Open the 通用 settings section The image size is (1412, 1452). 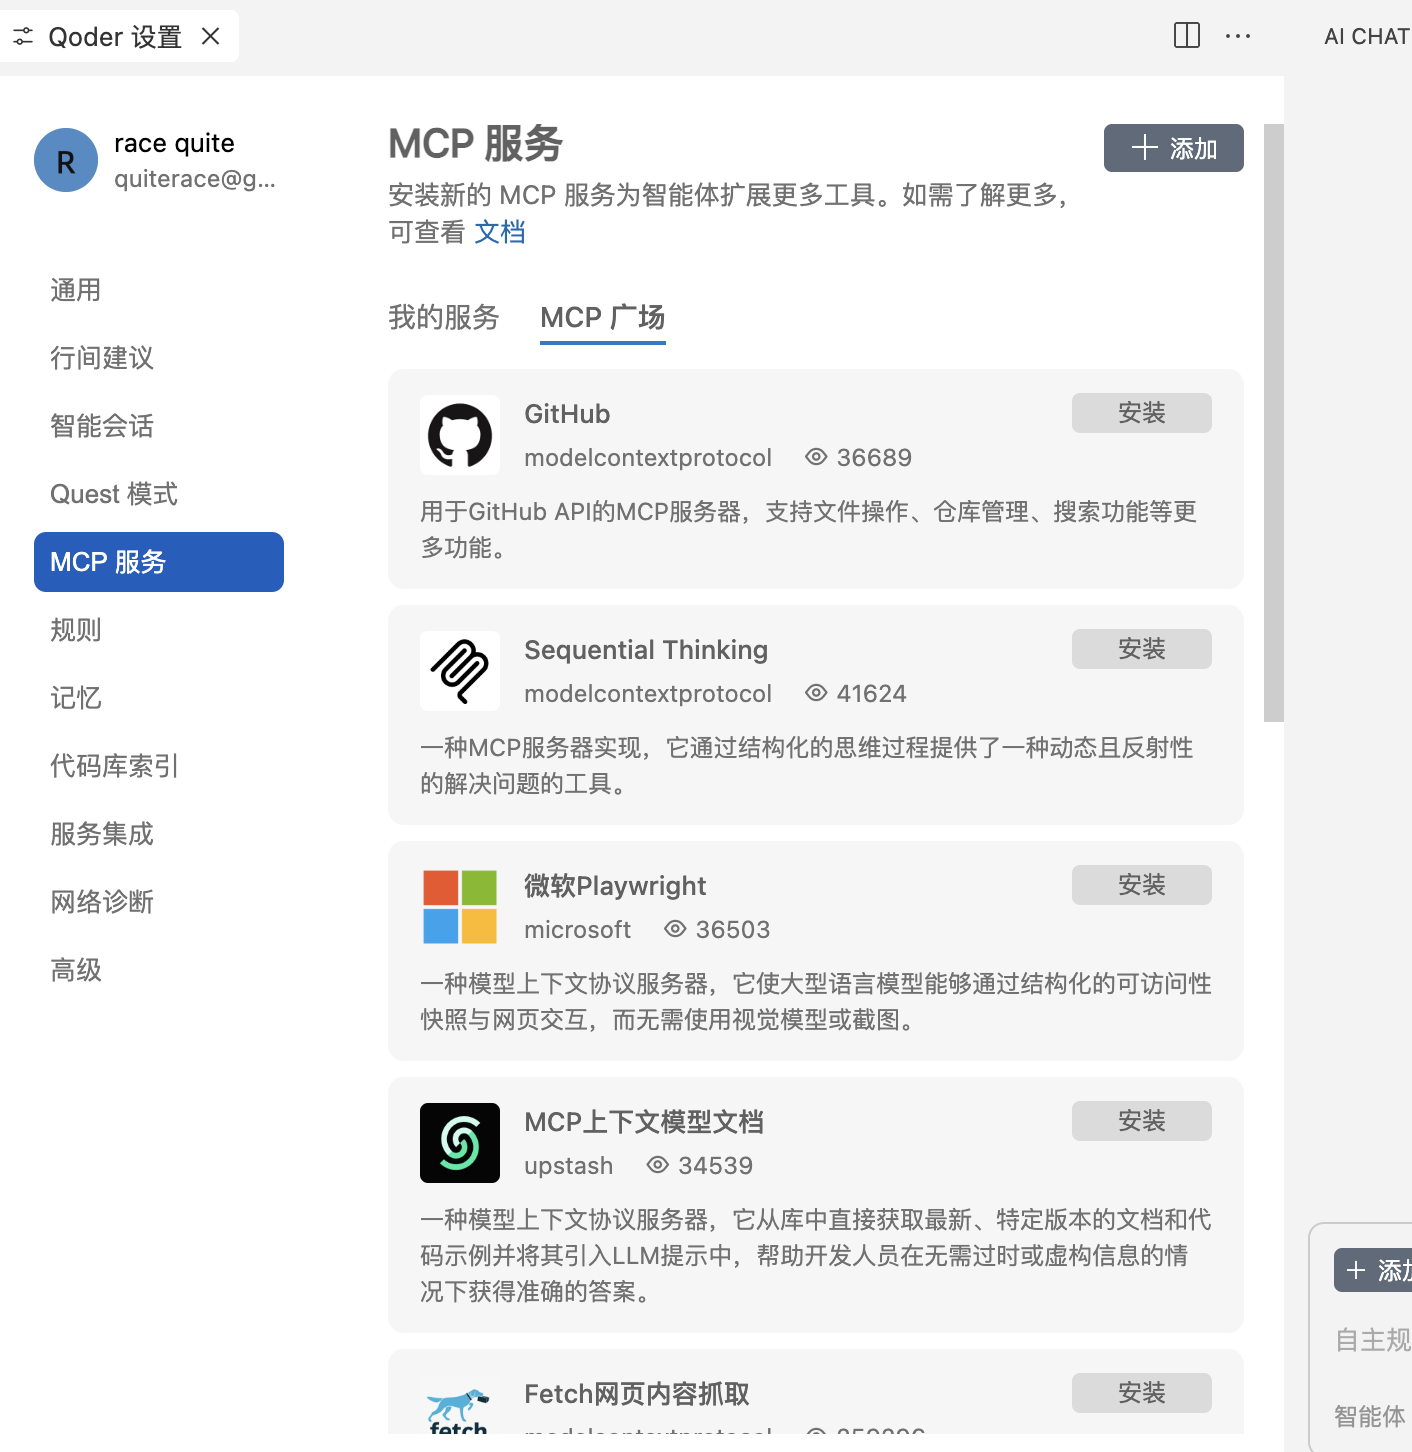(76, 290)
